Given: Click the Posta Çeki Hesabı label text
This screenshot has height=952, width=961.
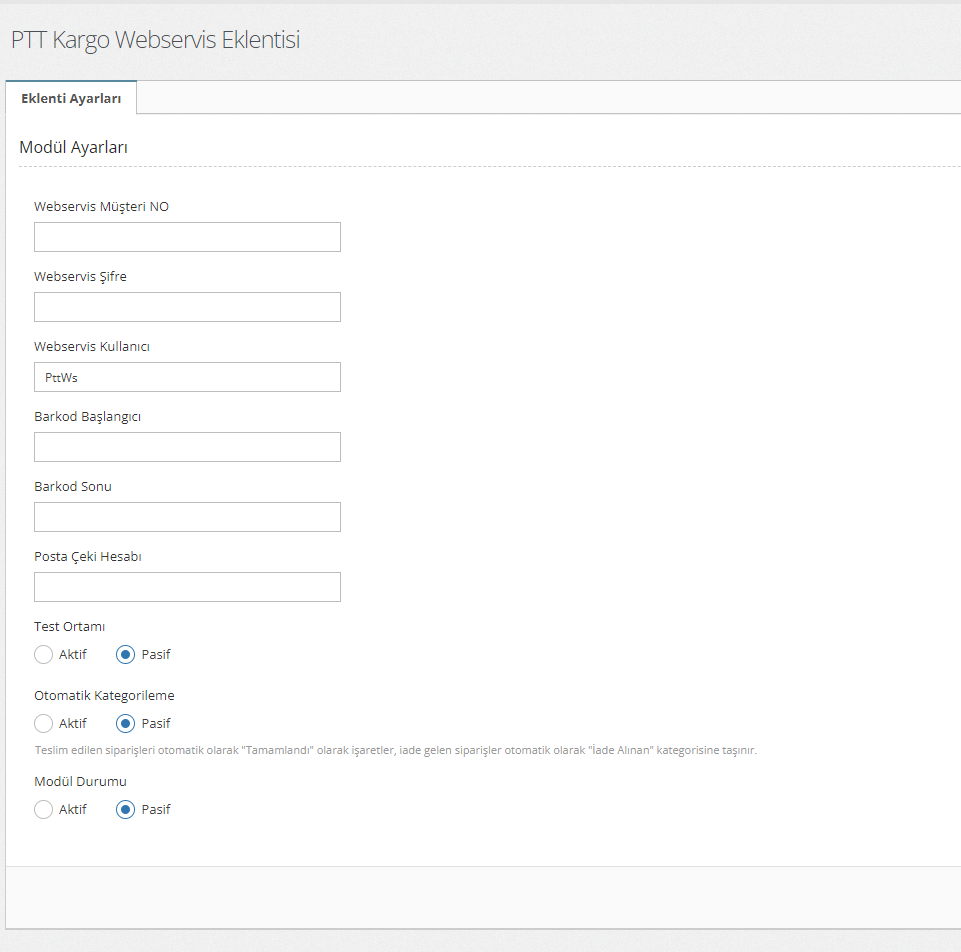Looking at the screenshot, I should pyautogui.click(x=87, y=557).
